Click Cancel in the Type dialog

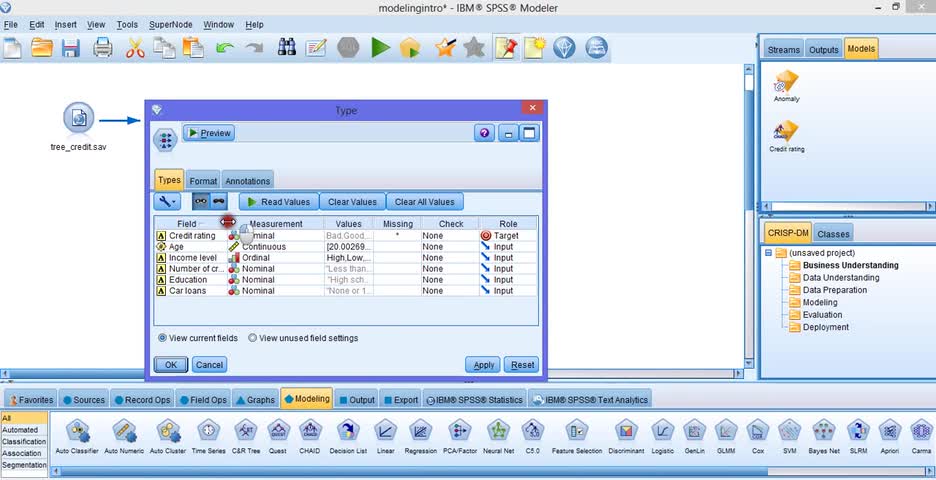(x=210, y=365)
